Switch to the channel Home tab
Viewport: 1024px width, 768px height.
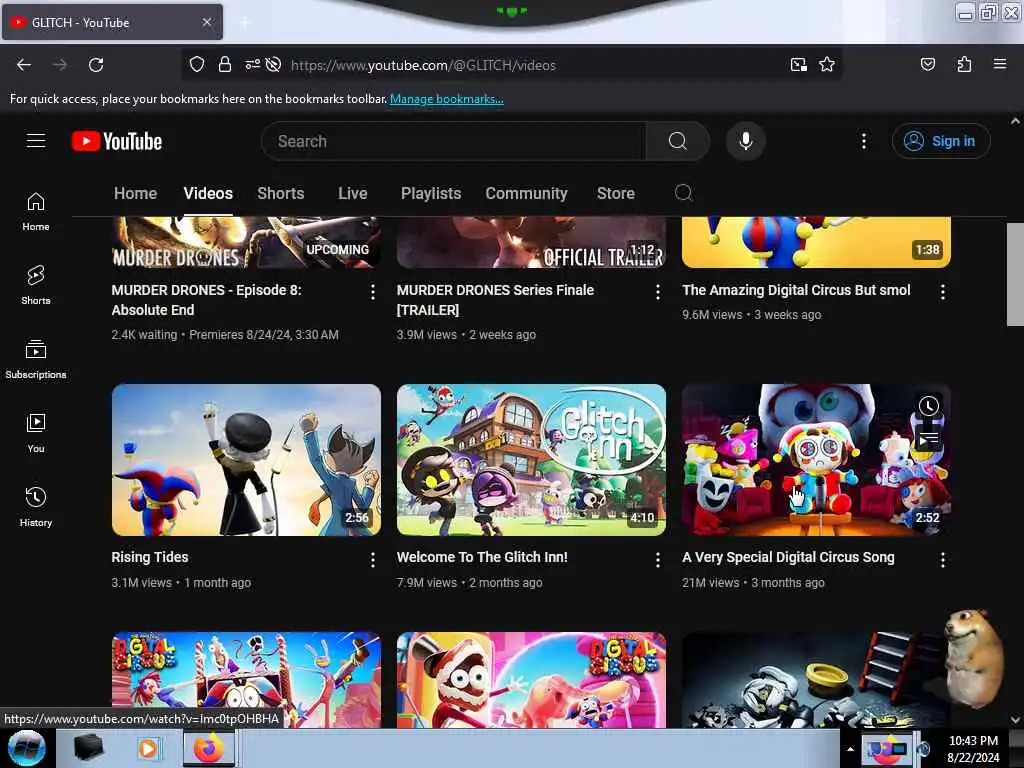pyautogui.click(x=135, y=193)
